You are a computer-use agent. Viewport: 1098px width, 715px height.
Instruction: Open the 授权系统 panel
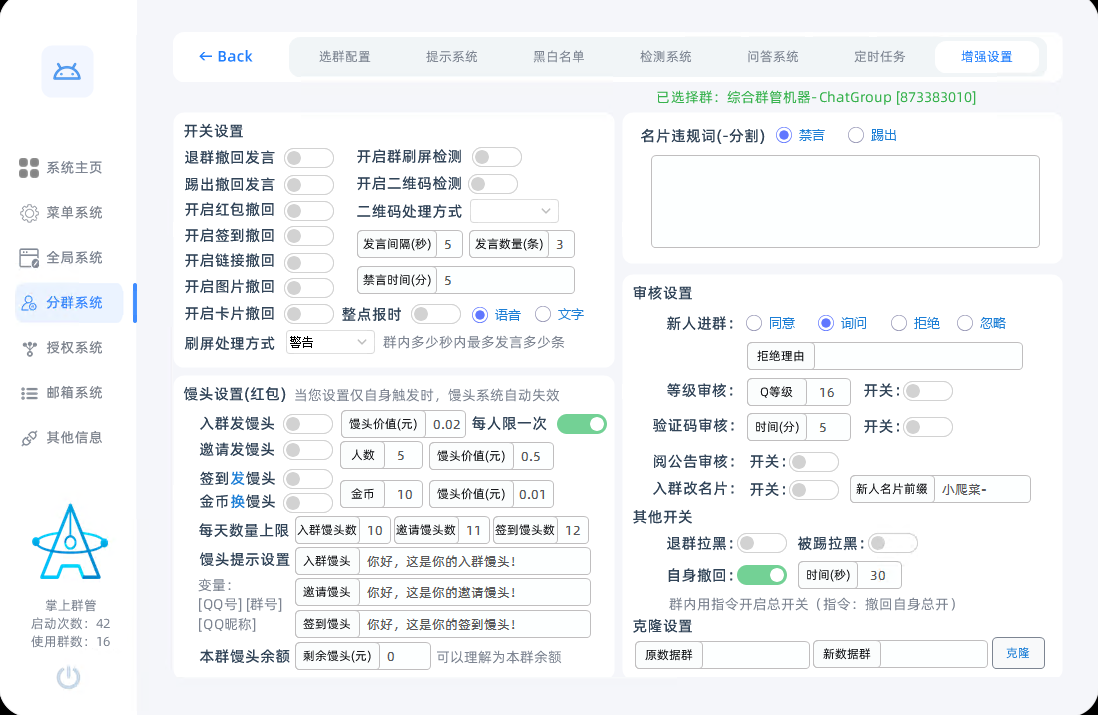point(67,347)
